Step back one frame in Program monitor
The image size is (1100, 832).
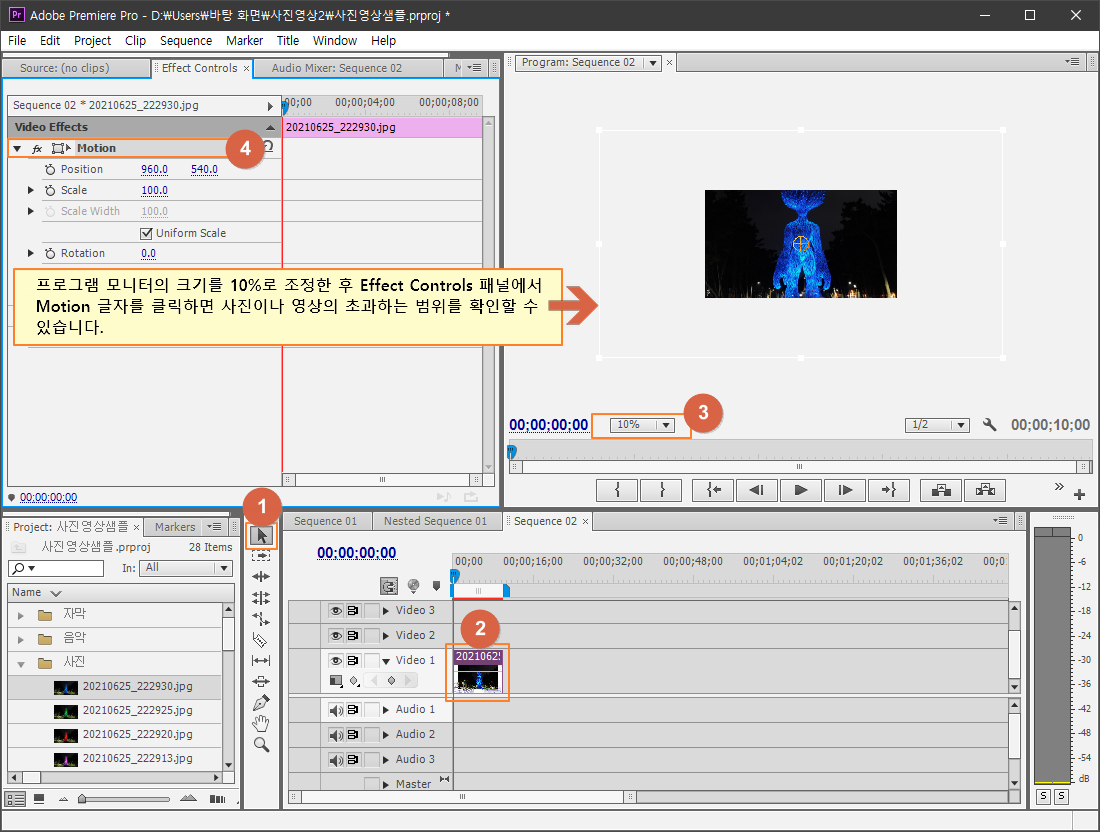pos(757,490)
